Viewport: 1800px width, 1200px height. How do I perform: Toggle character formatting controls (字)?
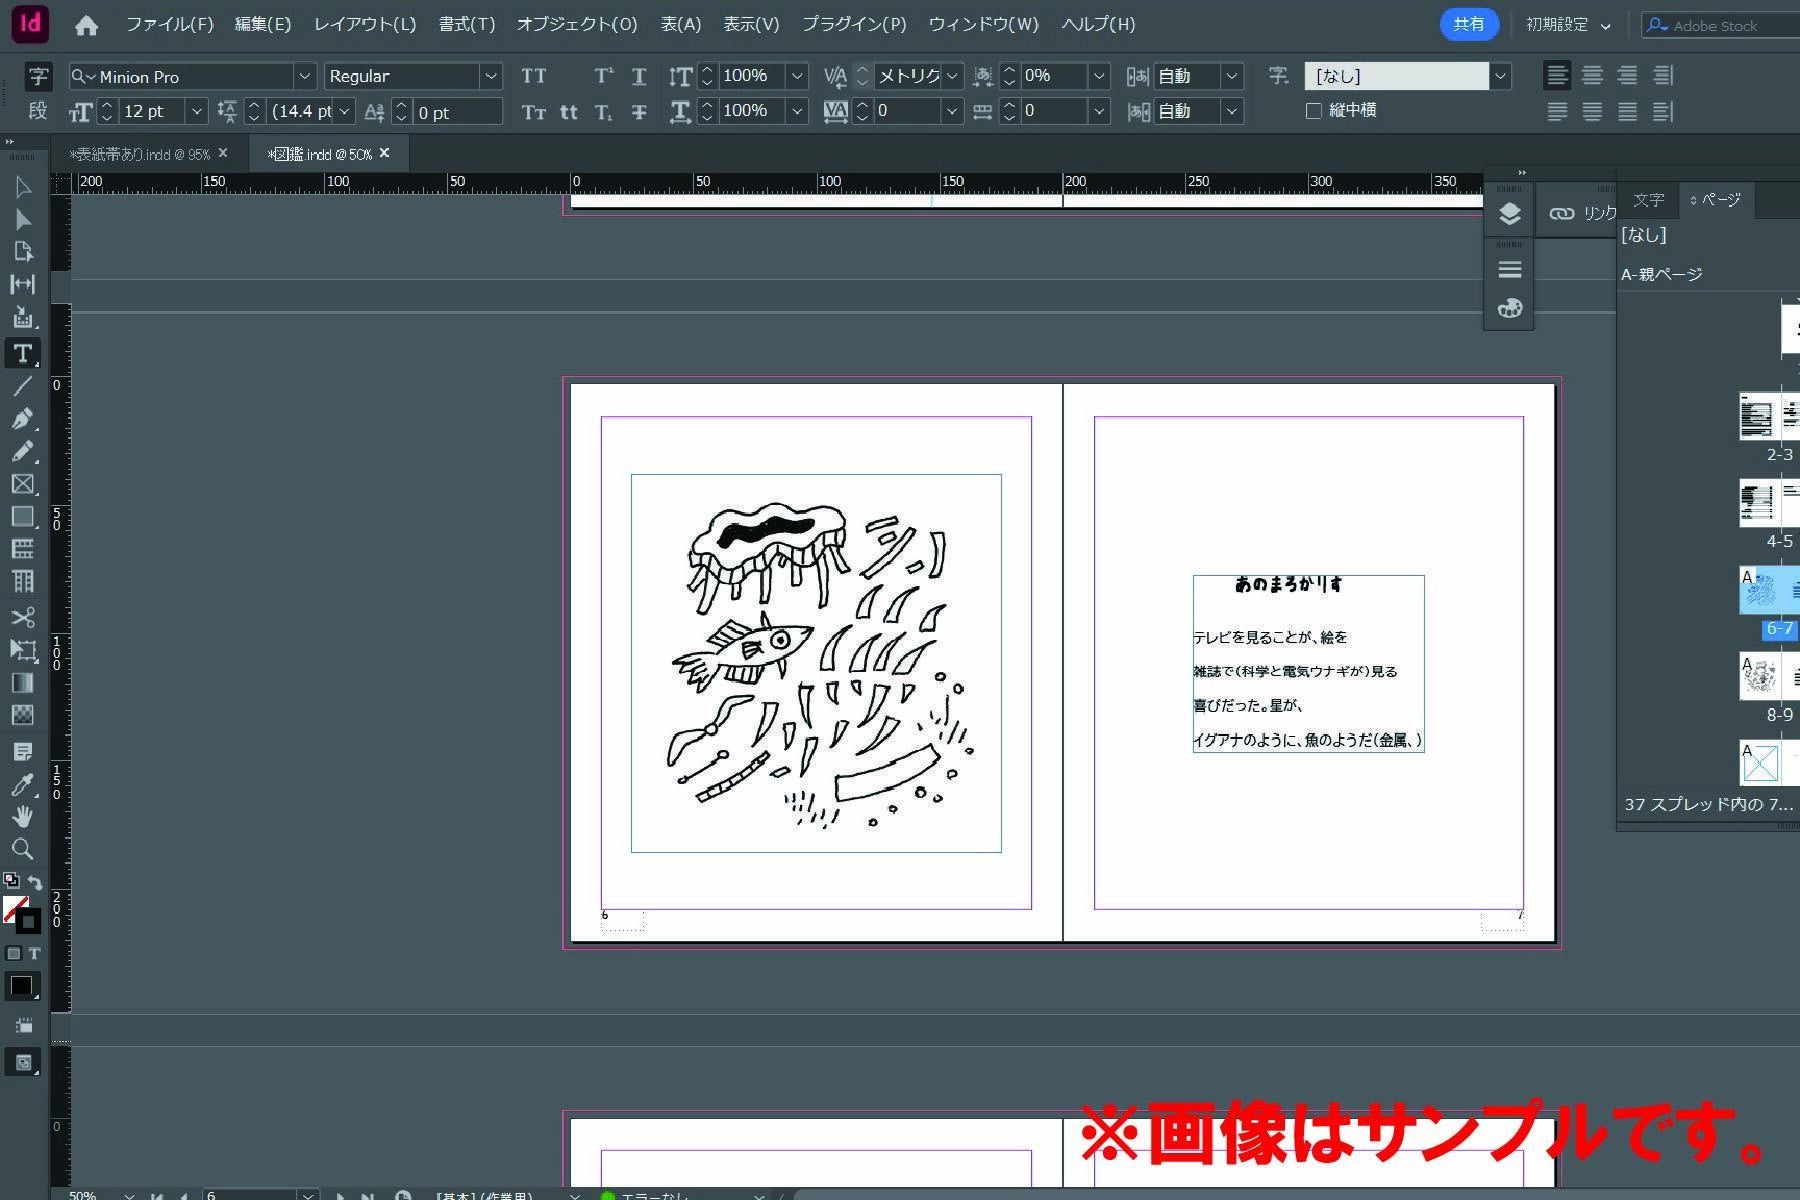click(38, 76)
